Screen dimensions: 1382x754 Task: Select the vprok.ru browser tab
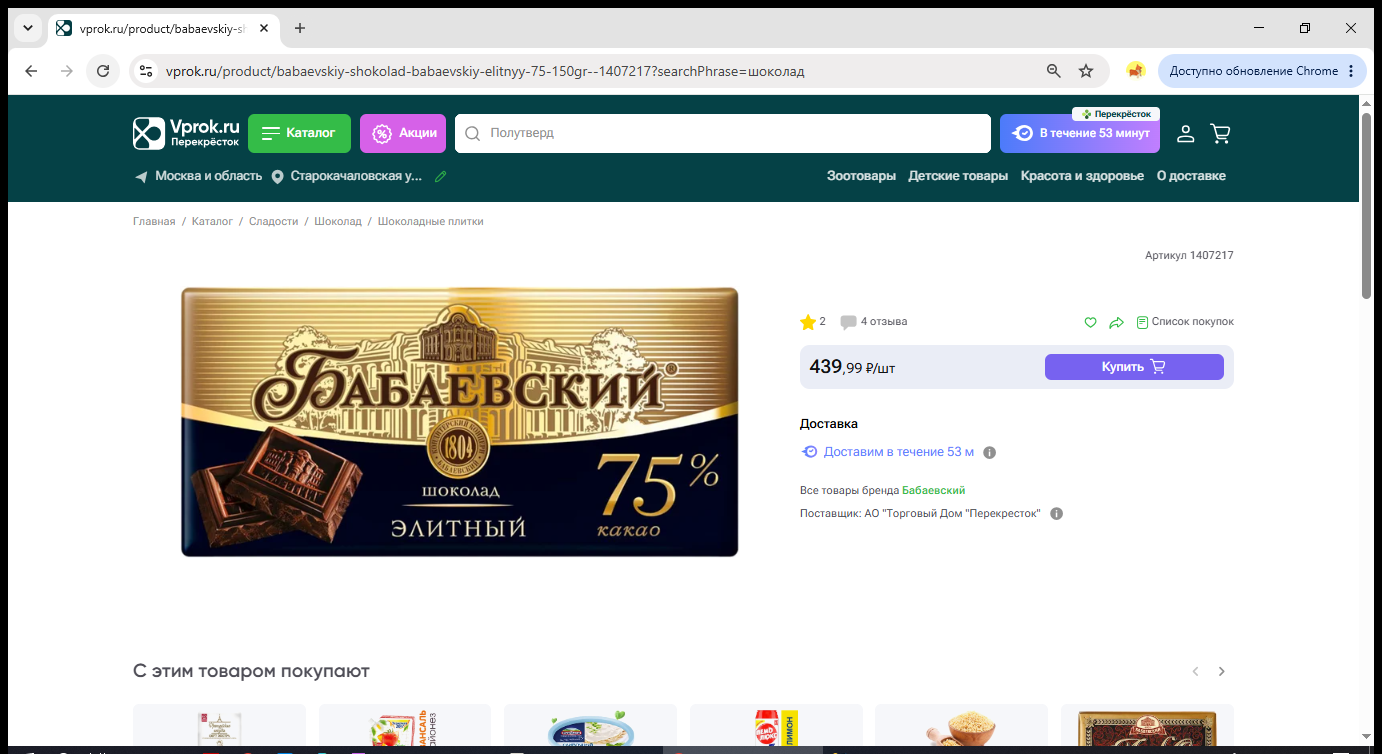click(162, 28)
